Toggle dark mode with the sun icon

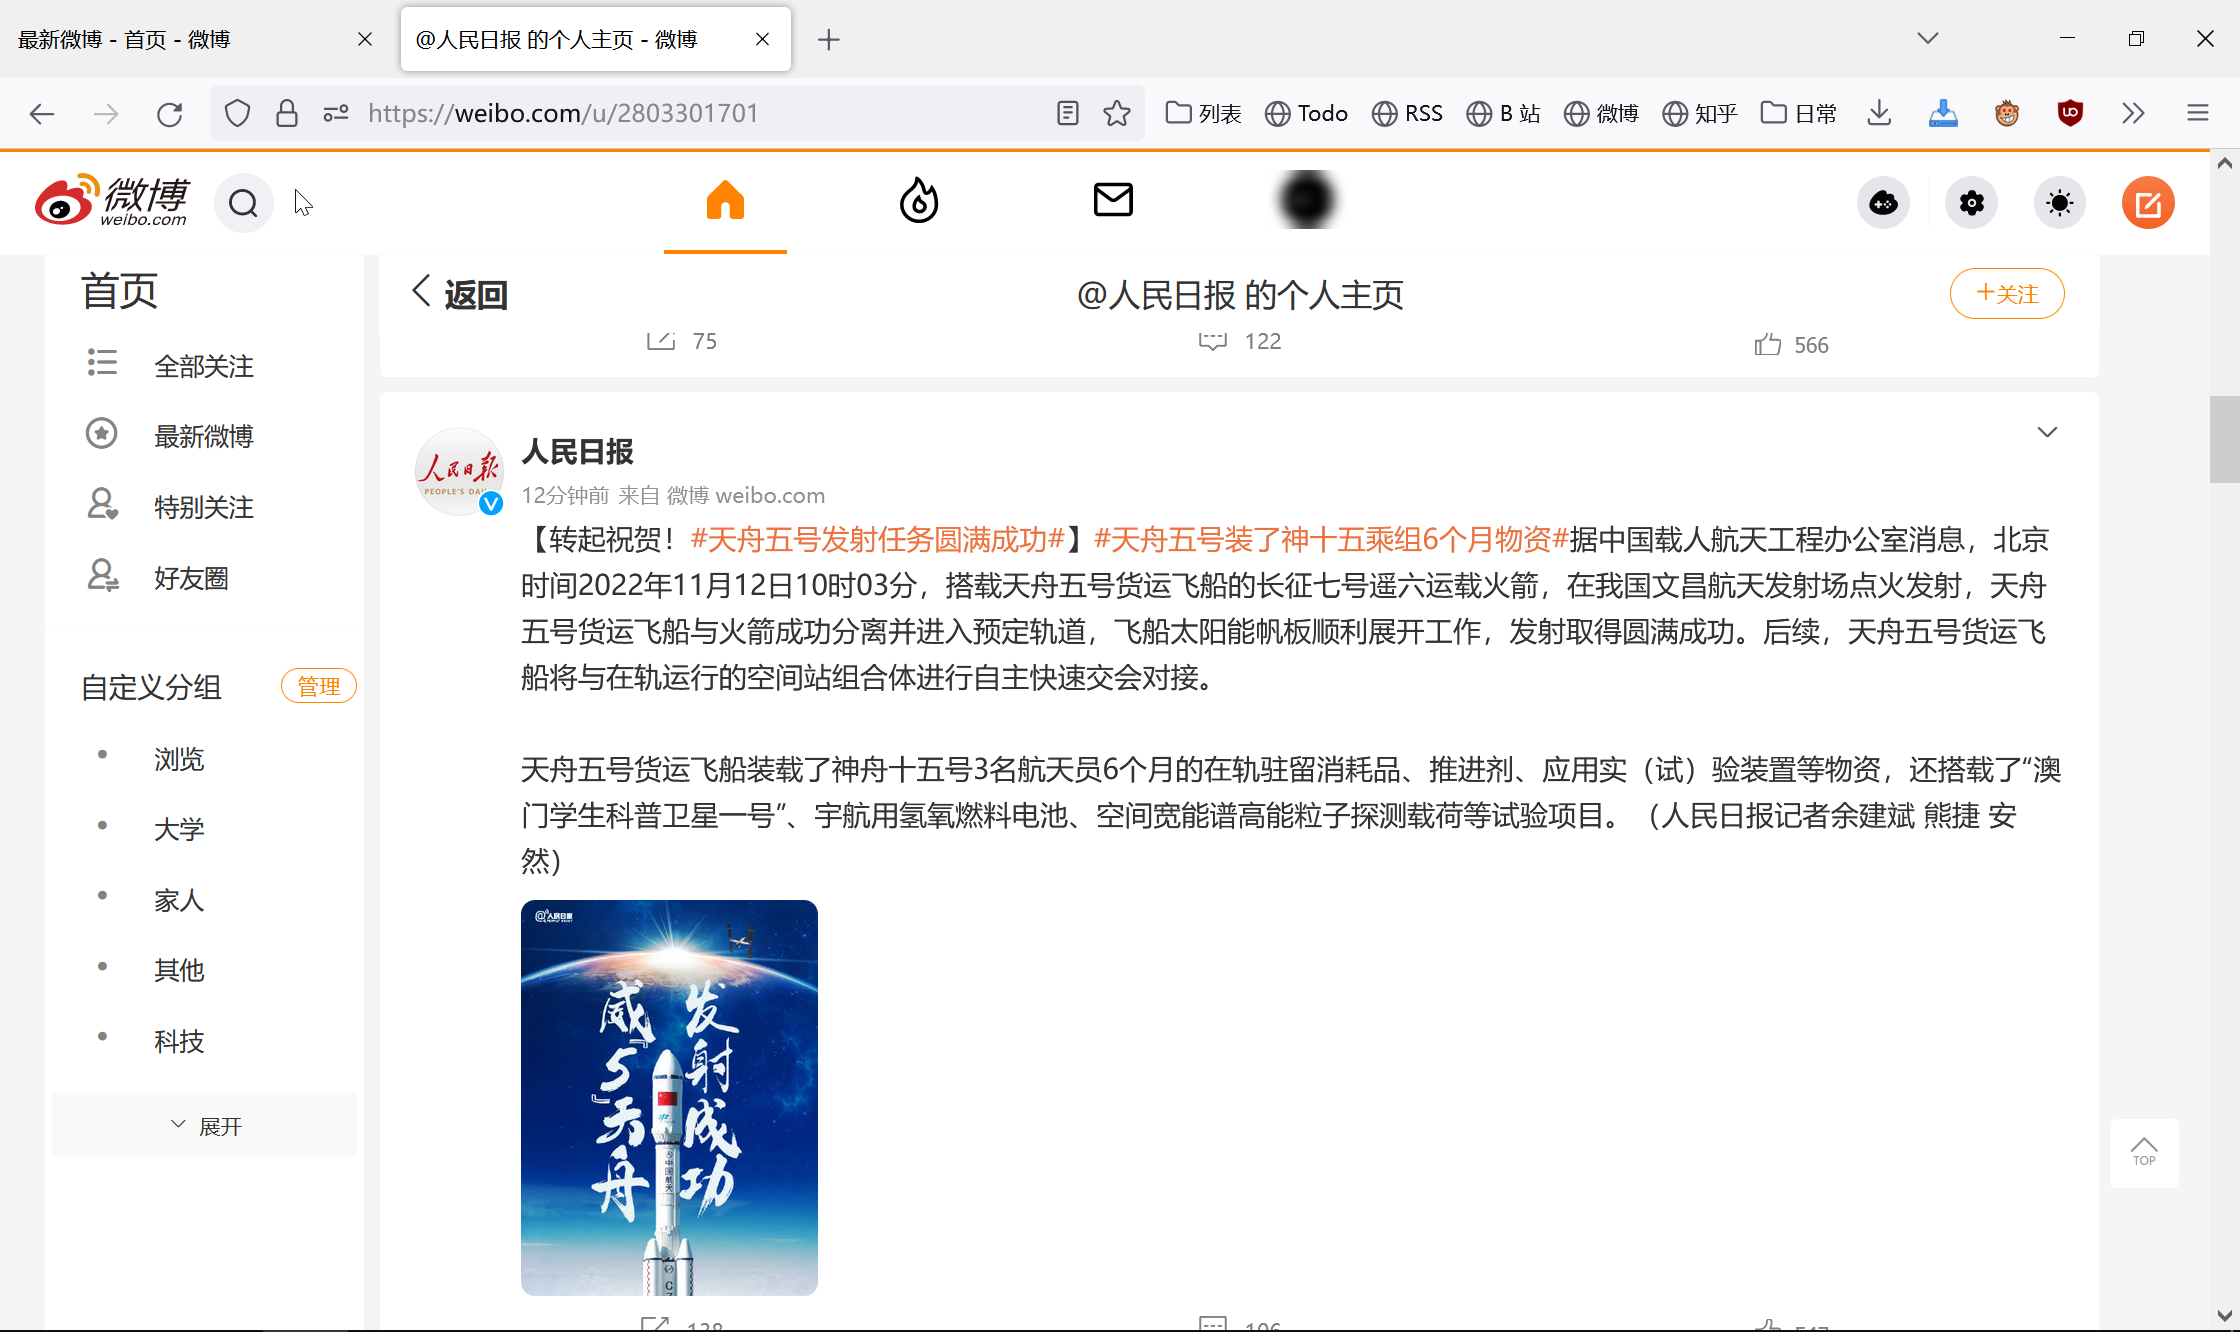tap(2059, 202)
